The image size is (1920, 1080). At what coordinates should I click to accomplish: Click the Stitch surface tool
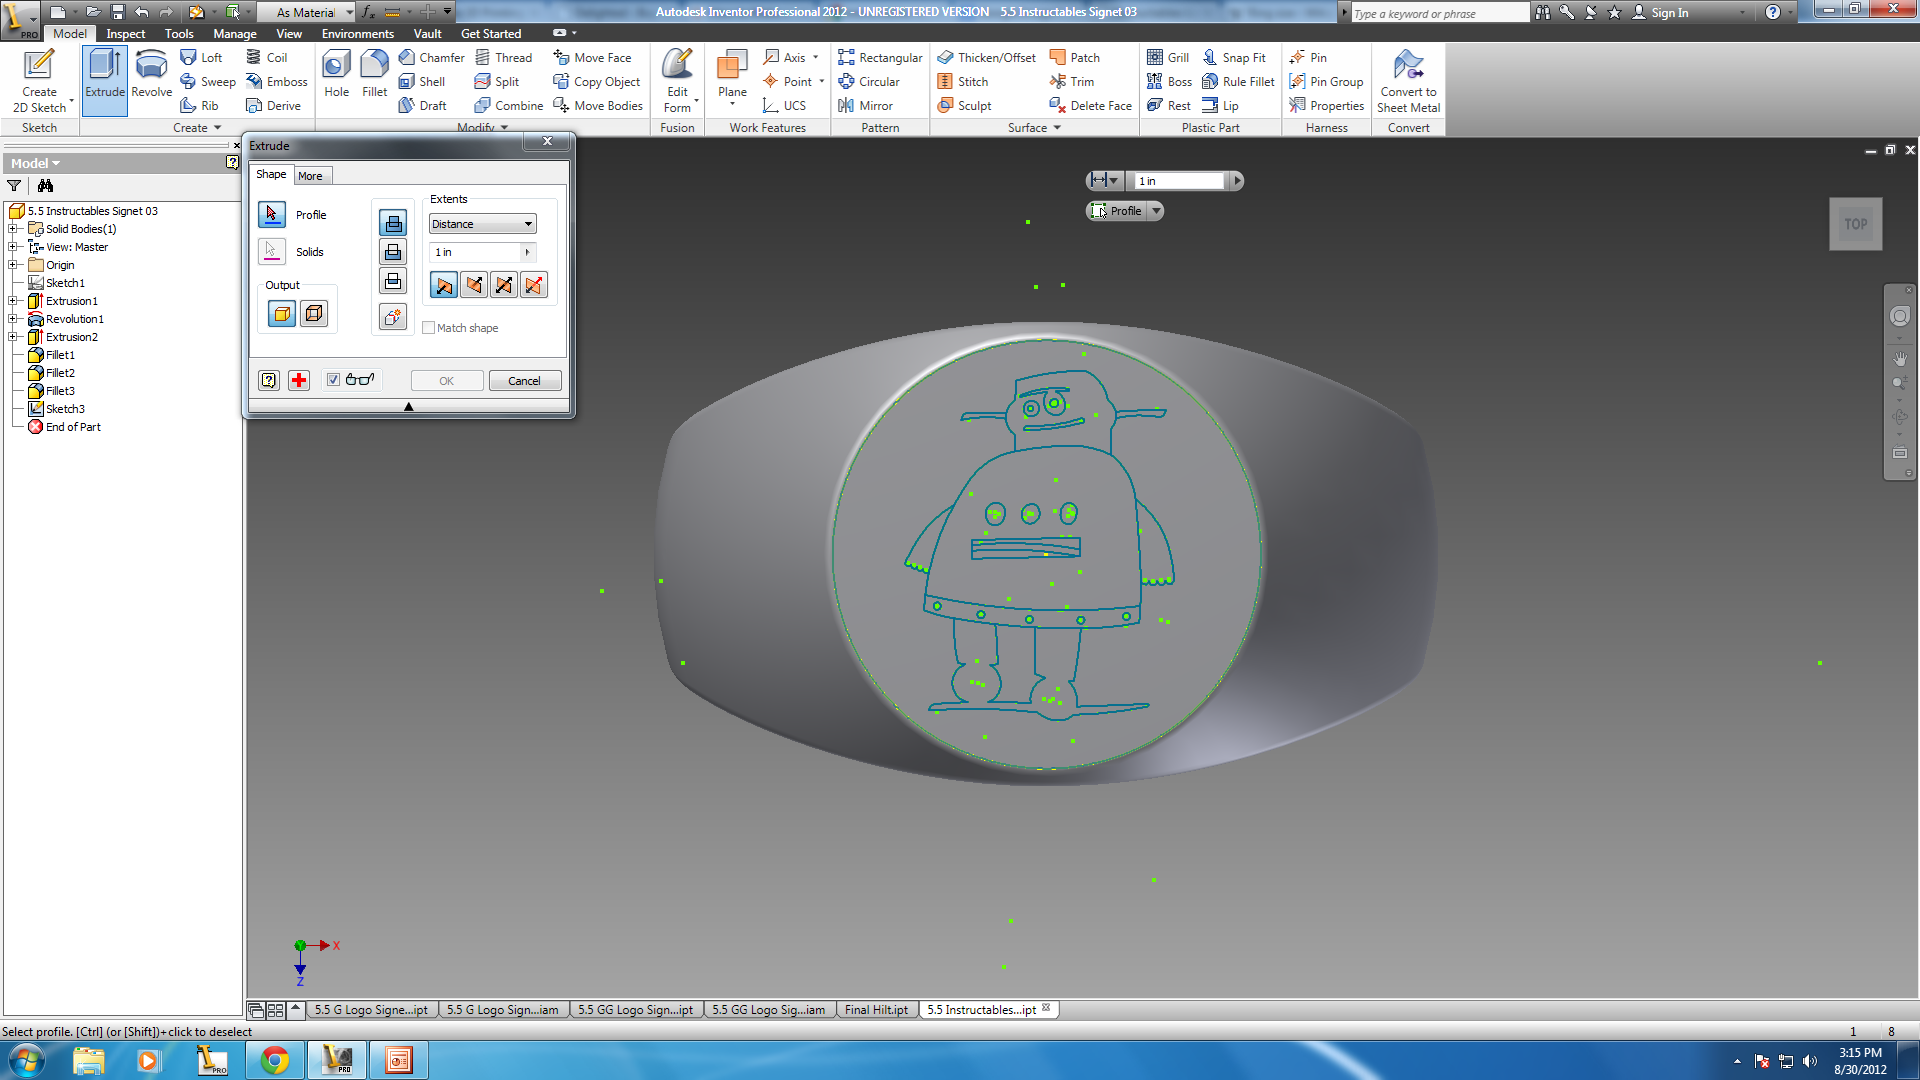pyautogui.click(x=962, y=81)
